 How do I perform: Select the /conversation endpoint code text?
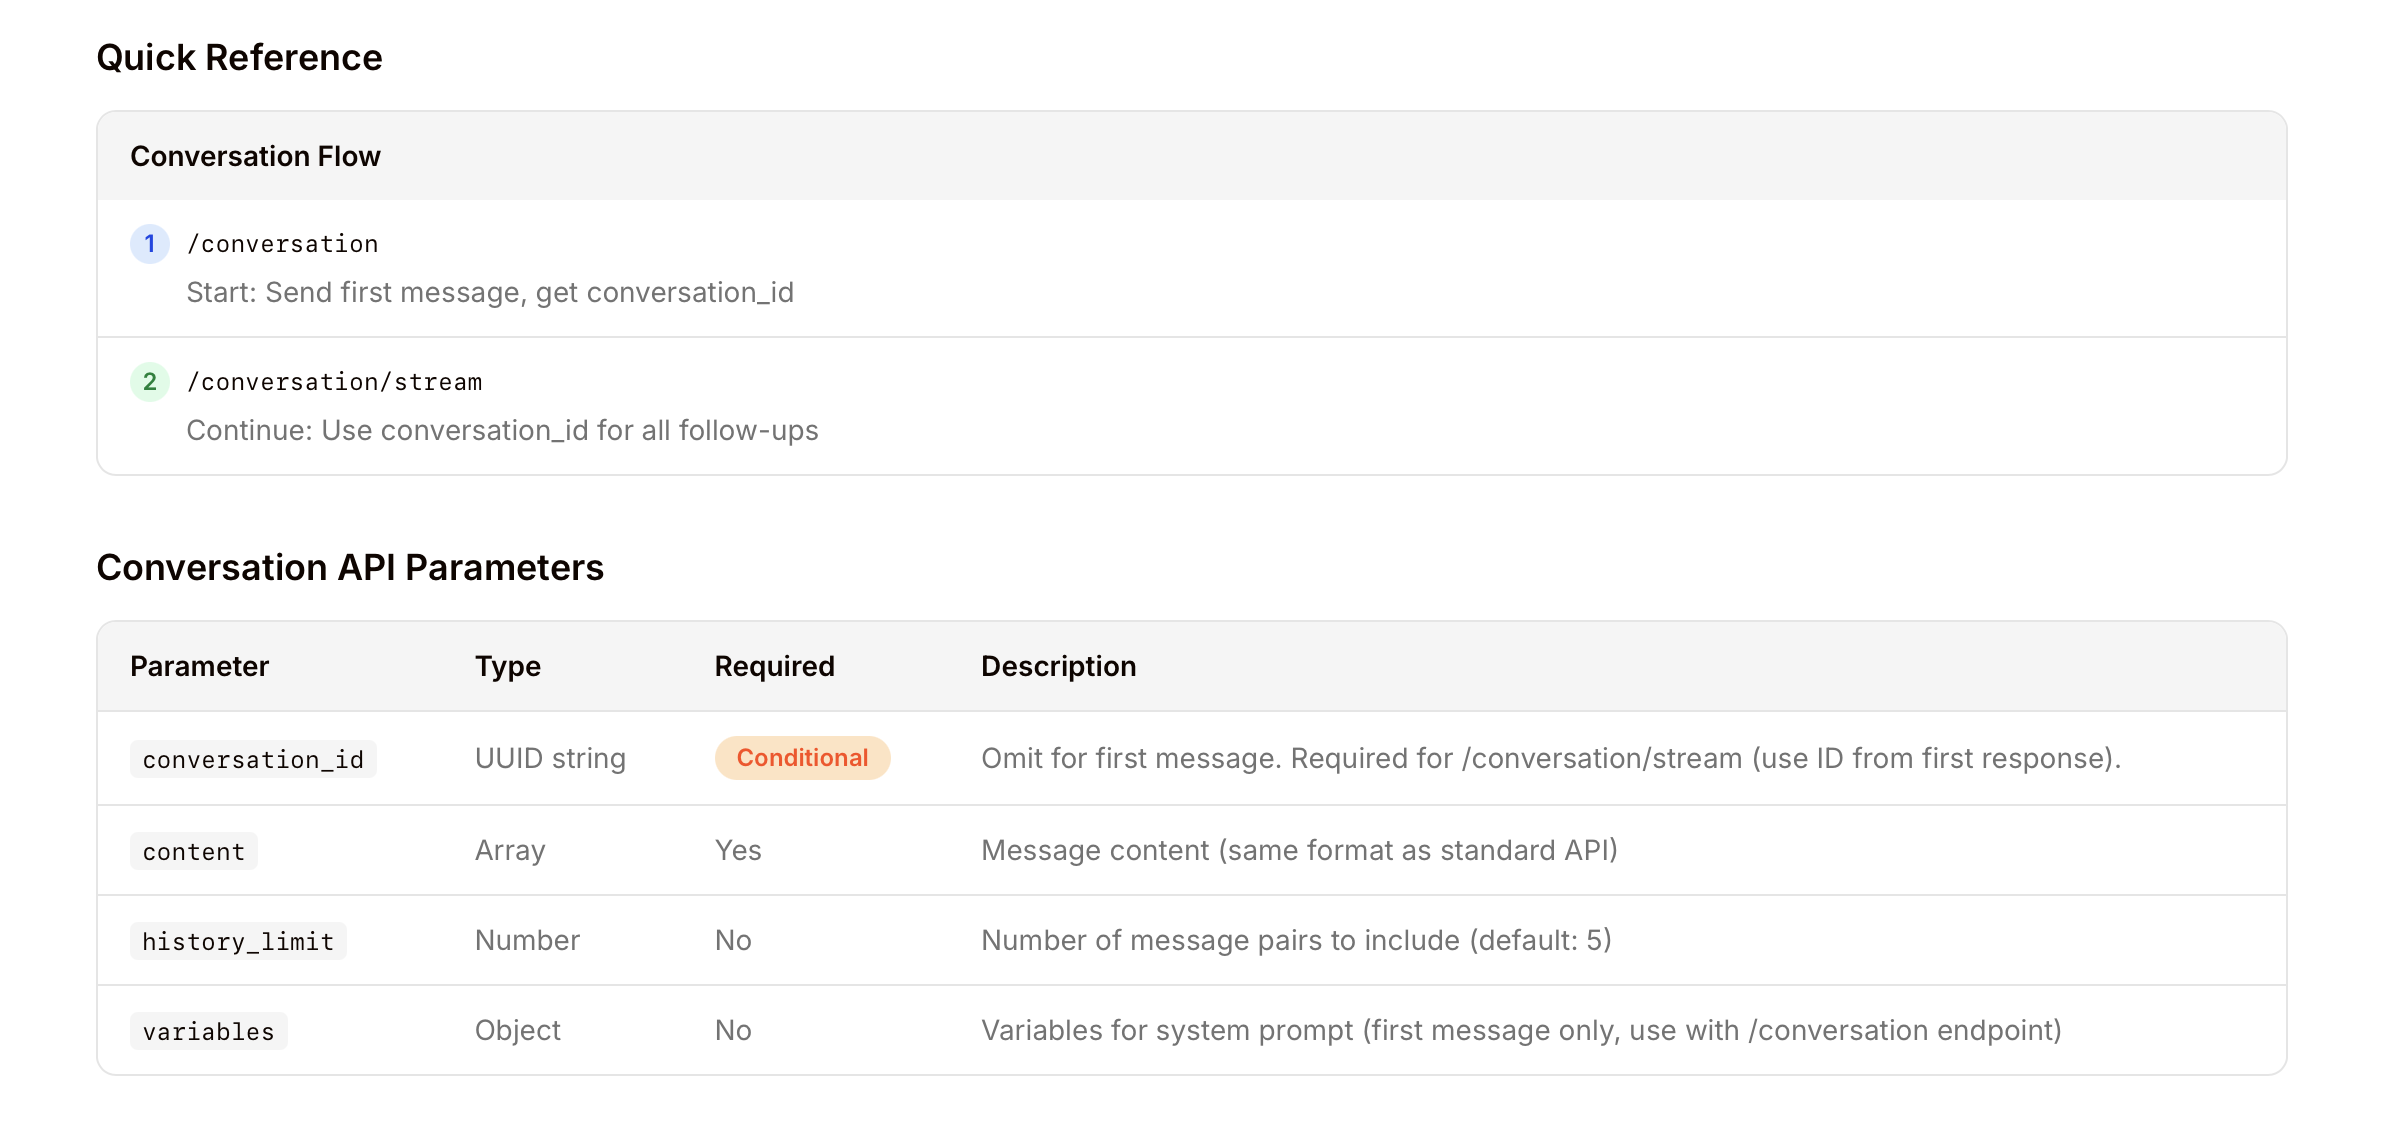point(283,243)
